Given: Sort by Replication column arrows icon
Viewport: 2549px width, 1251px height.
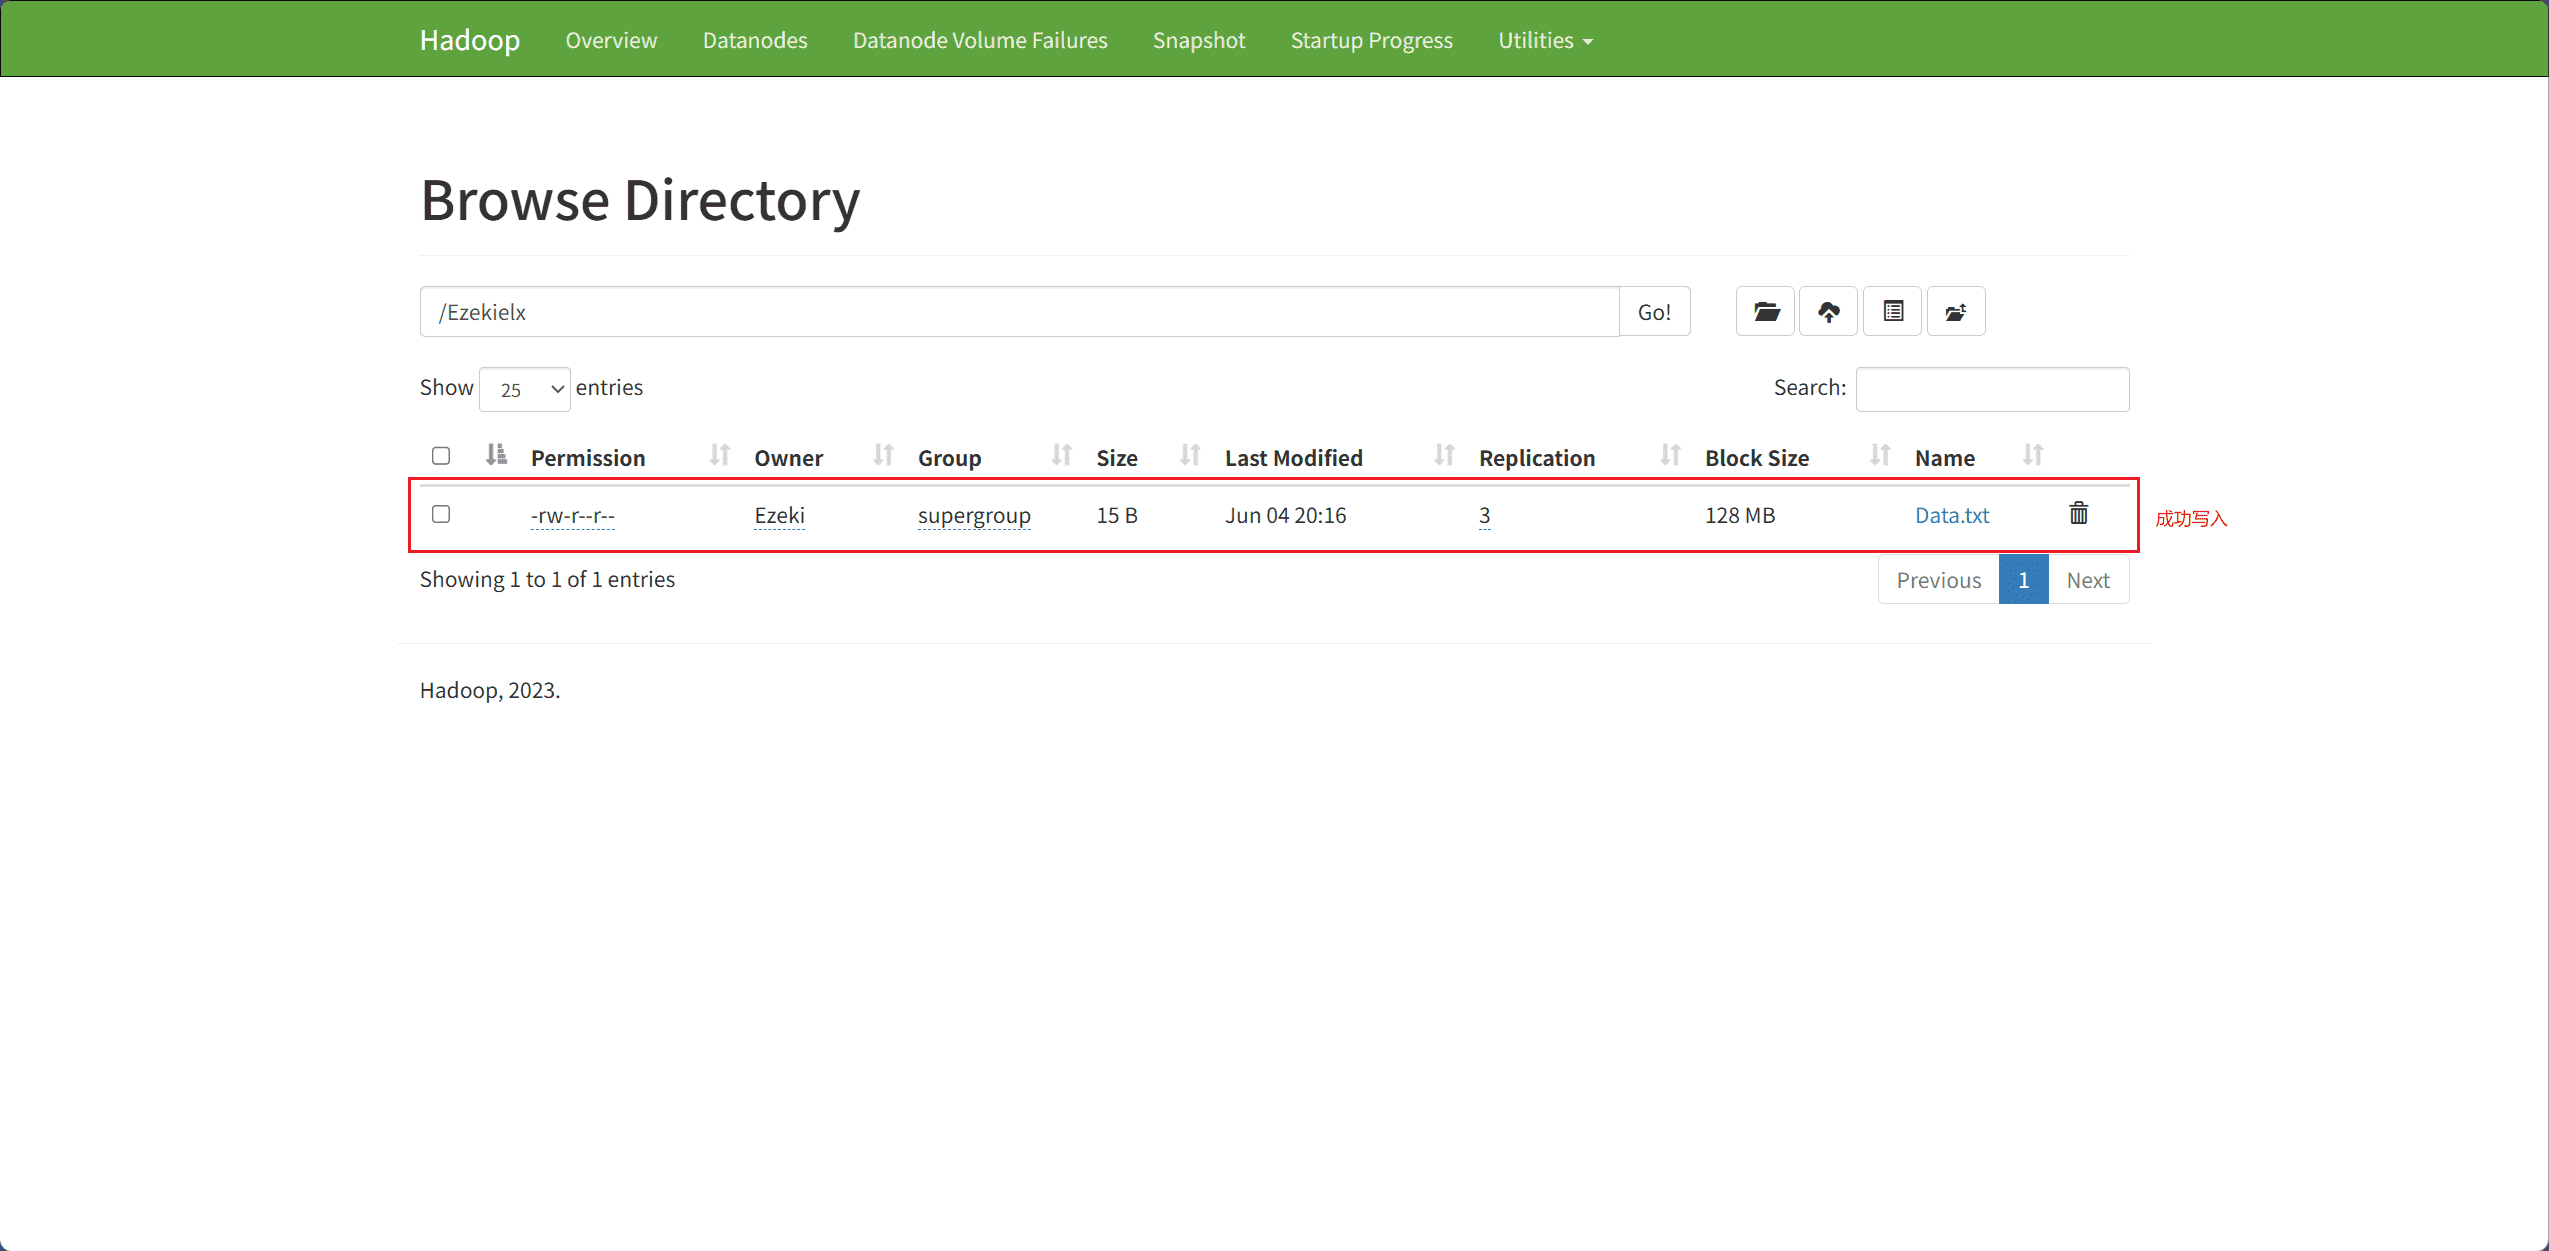Looking at the screenshot, I should pos(1670,456).
